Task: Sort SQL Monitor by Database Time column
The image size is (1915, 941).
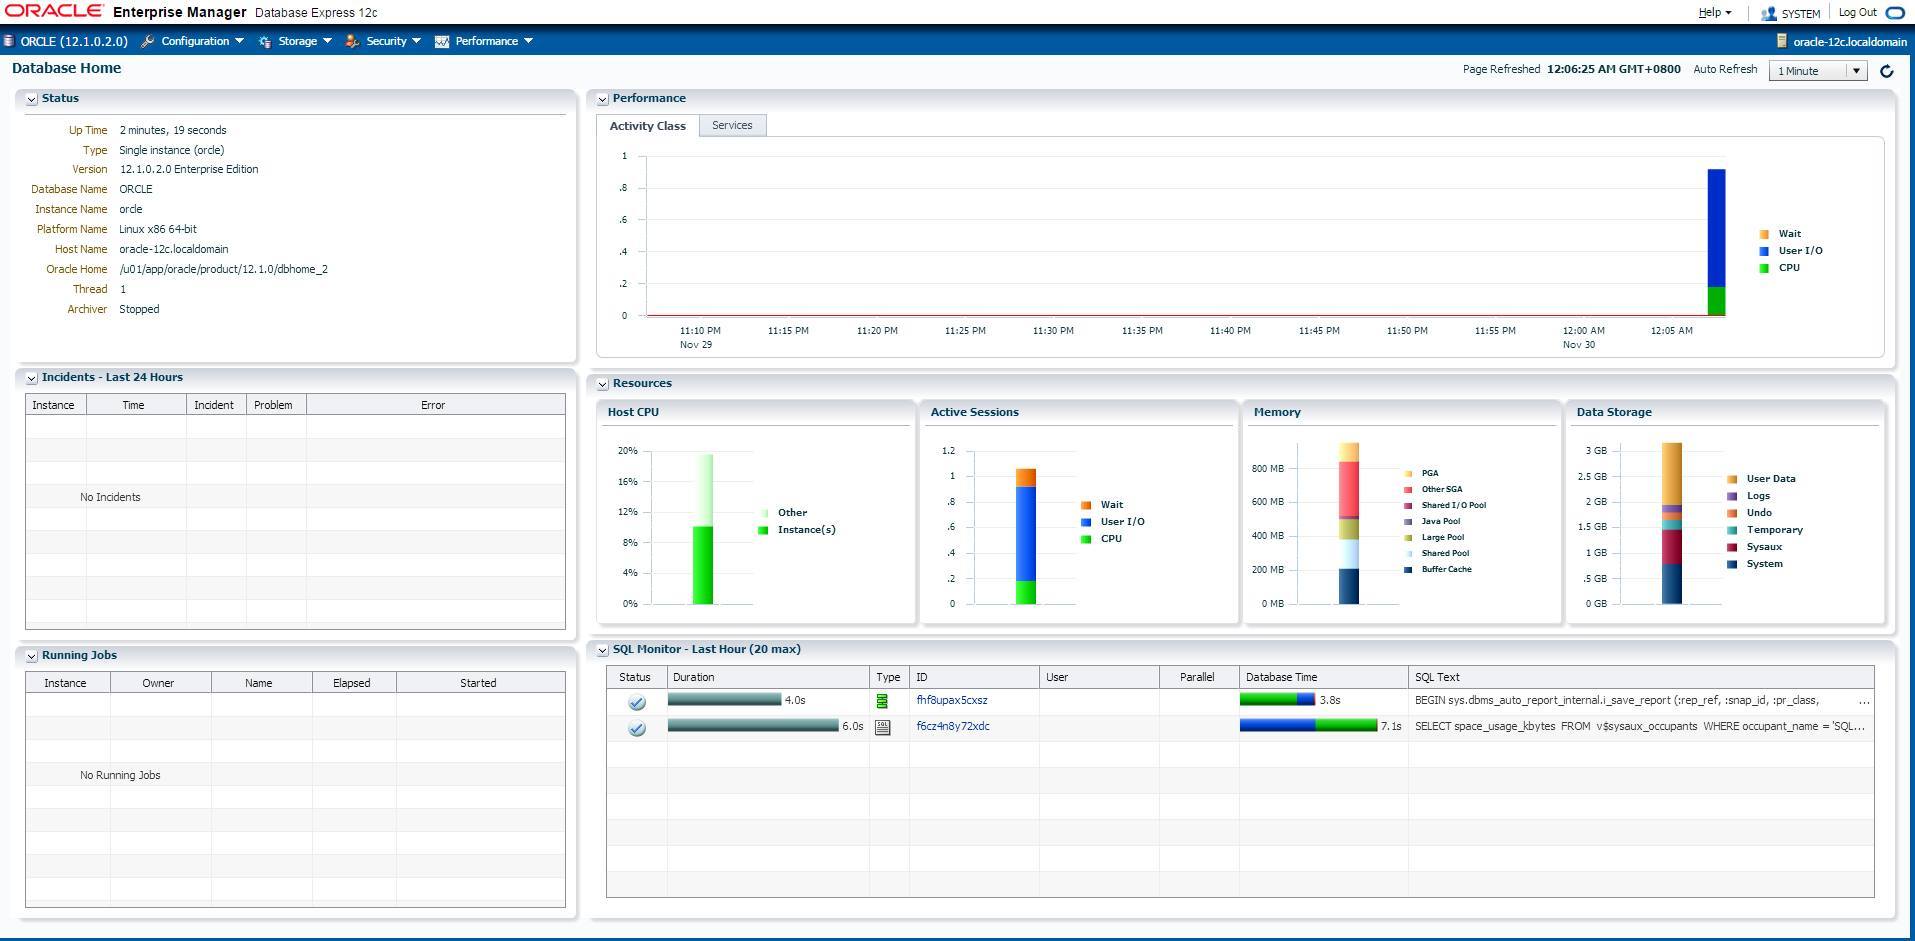Action: pyautogui.click(x=1323, y=677)
